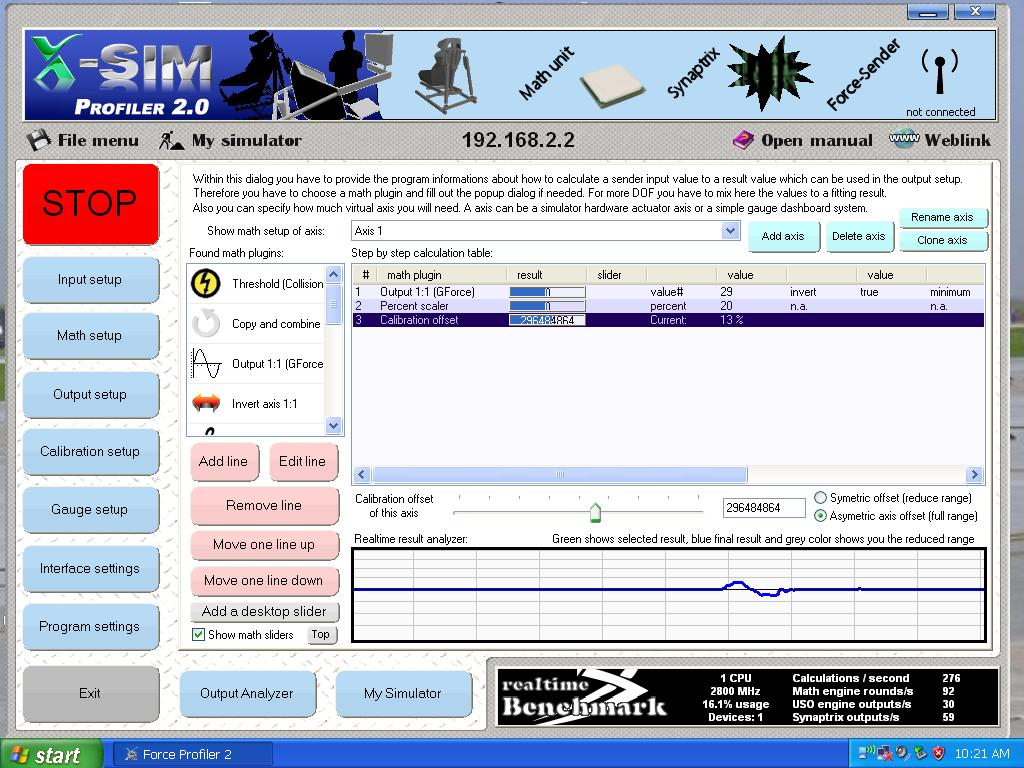Viewport: 1024px width, 768px height.
Task: Click the Edit line button
Action: pyautogui.click(x=302, y=461)
